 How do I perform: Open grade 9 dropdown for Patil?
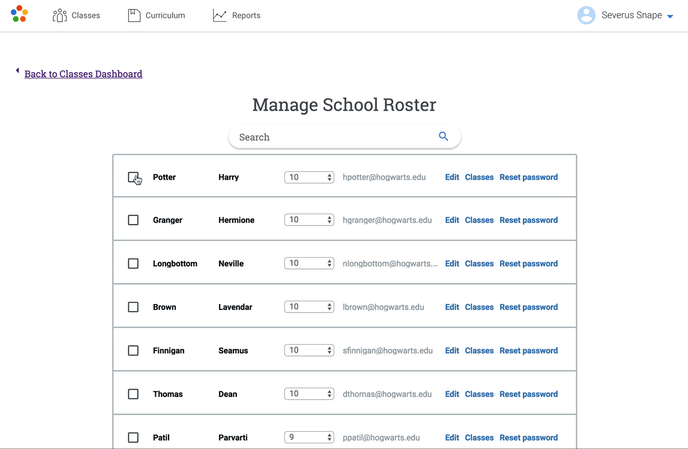click(309, 437)
